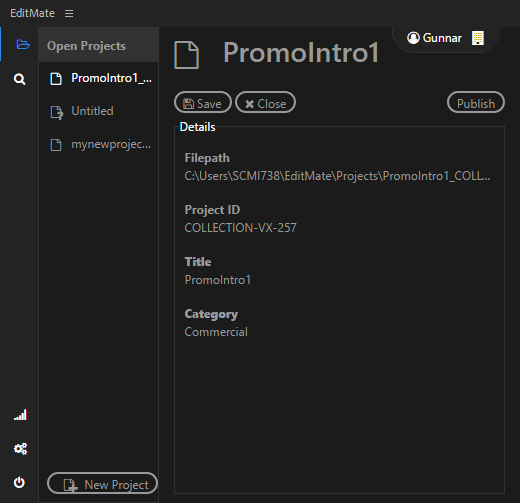Click the power icon in sidebar
Image resolution: width=520 pixels, height=503 pixels.
(x=19, y=482)
